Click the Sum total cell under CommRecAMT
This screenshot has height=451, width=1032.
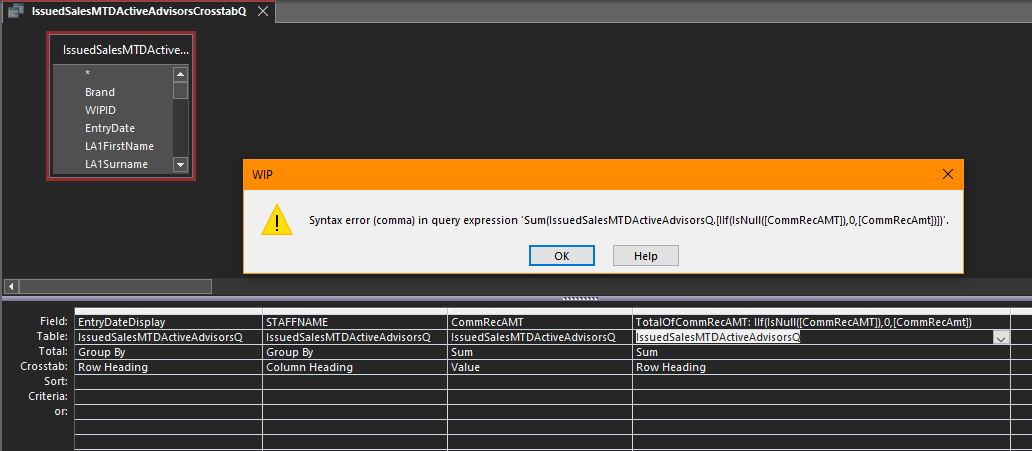[x=540, y=352]
